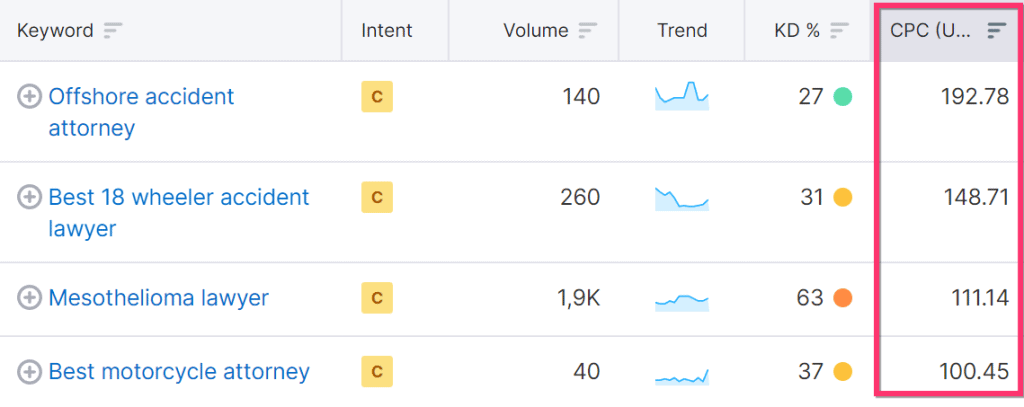Screen dimensions: 1024x407
Task: Sort by Volume column icon
Action: tap(588, 31)
